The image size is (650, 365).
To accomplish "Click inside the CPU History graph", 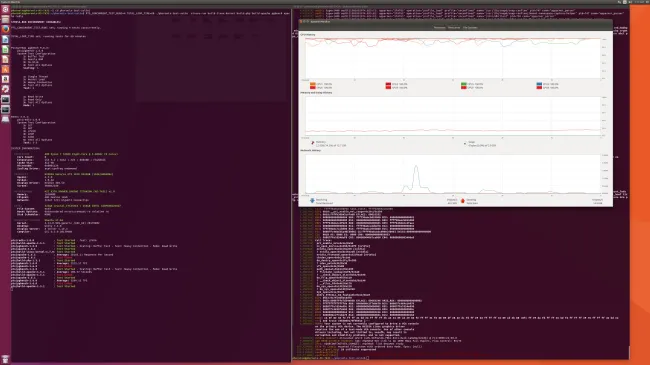I will 453,58.
